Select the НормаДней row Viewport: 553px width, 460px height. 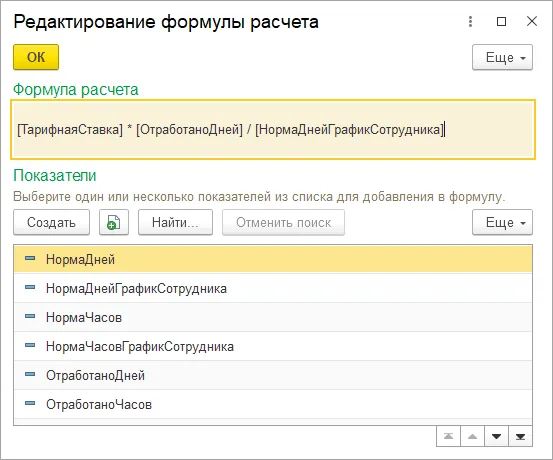click(273, 259)
